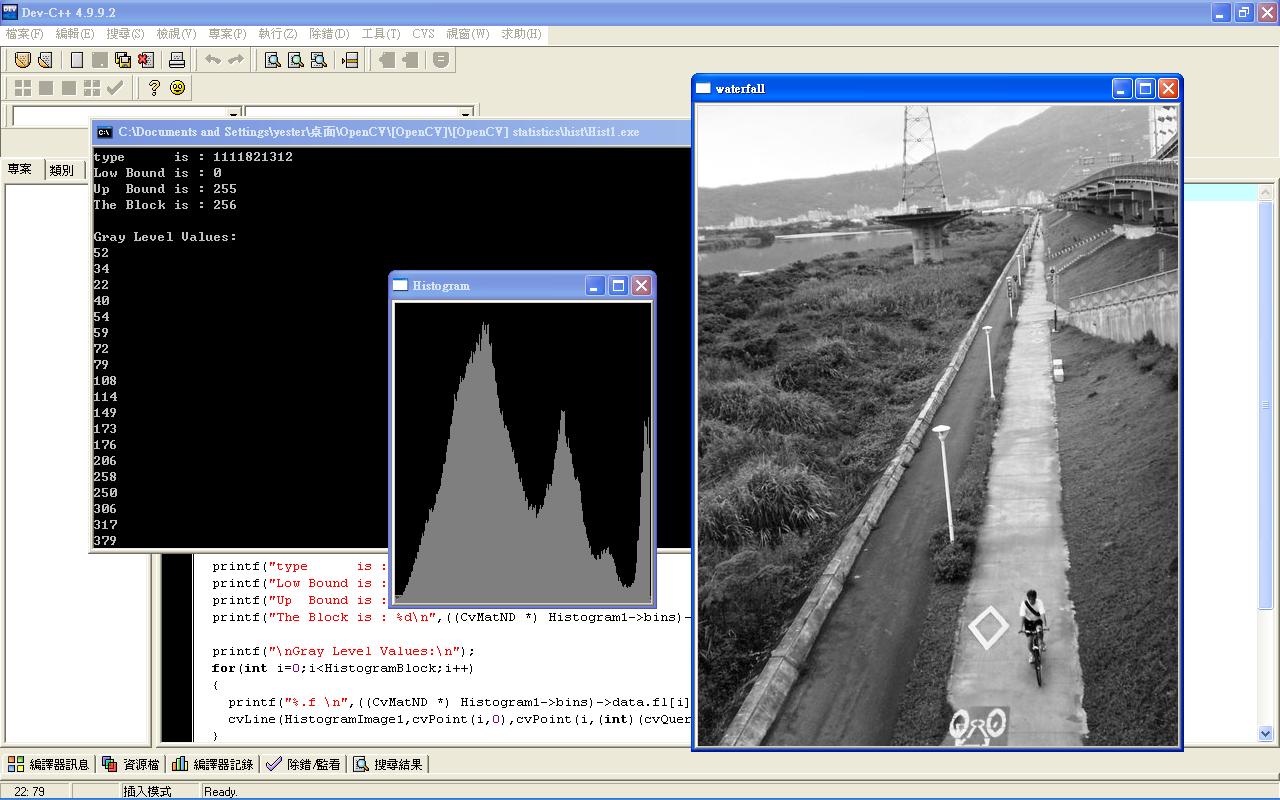Click the Find Next toolbar icon
Image resolution: width=1280 pixels, height=800 pixels.
[x=319, y=60]
